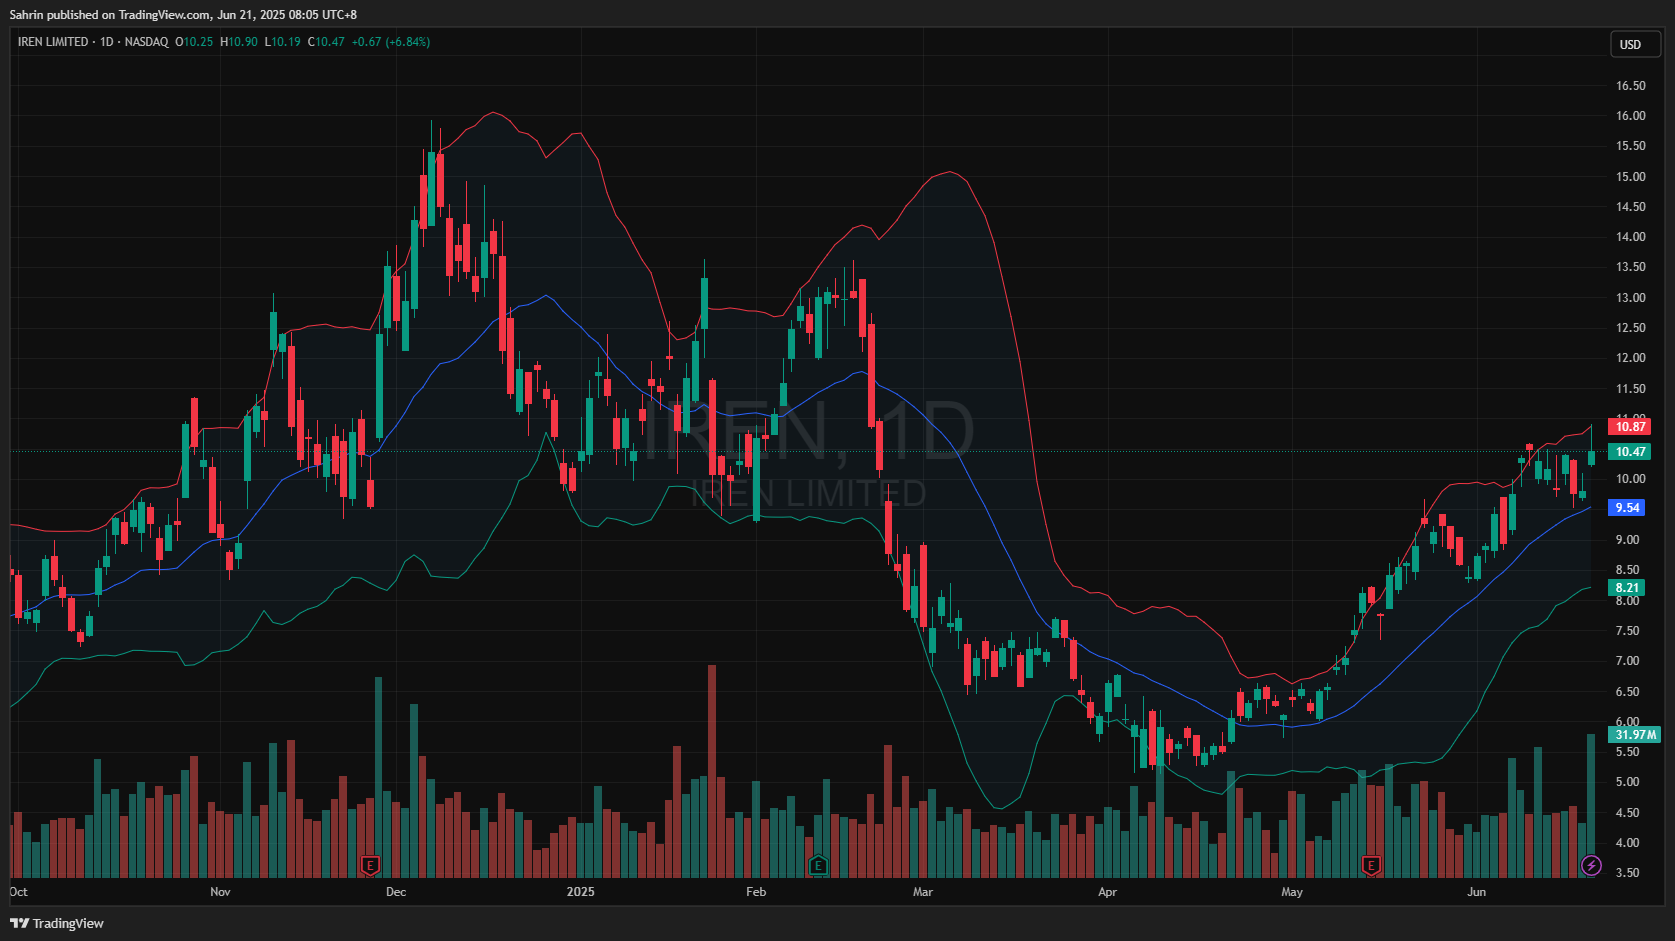The height and width of the screenshot is (941, 1675).
Task: Click the NASDAQ exchange label
Action: (146, 42)
